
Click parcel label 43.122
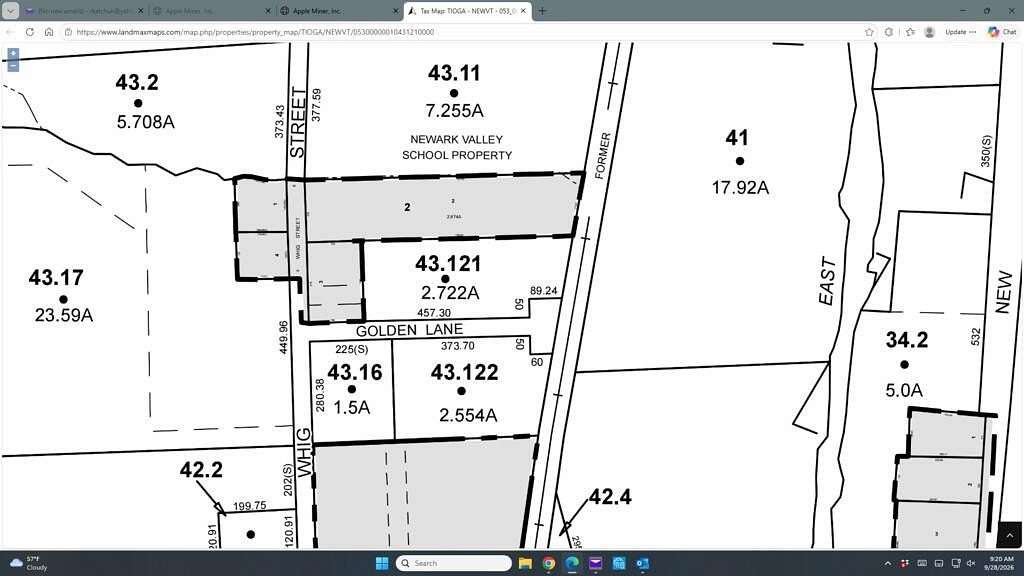coord(464,372)
